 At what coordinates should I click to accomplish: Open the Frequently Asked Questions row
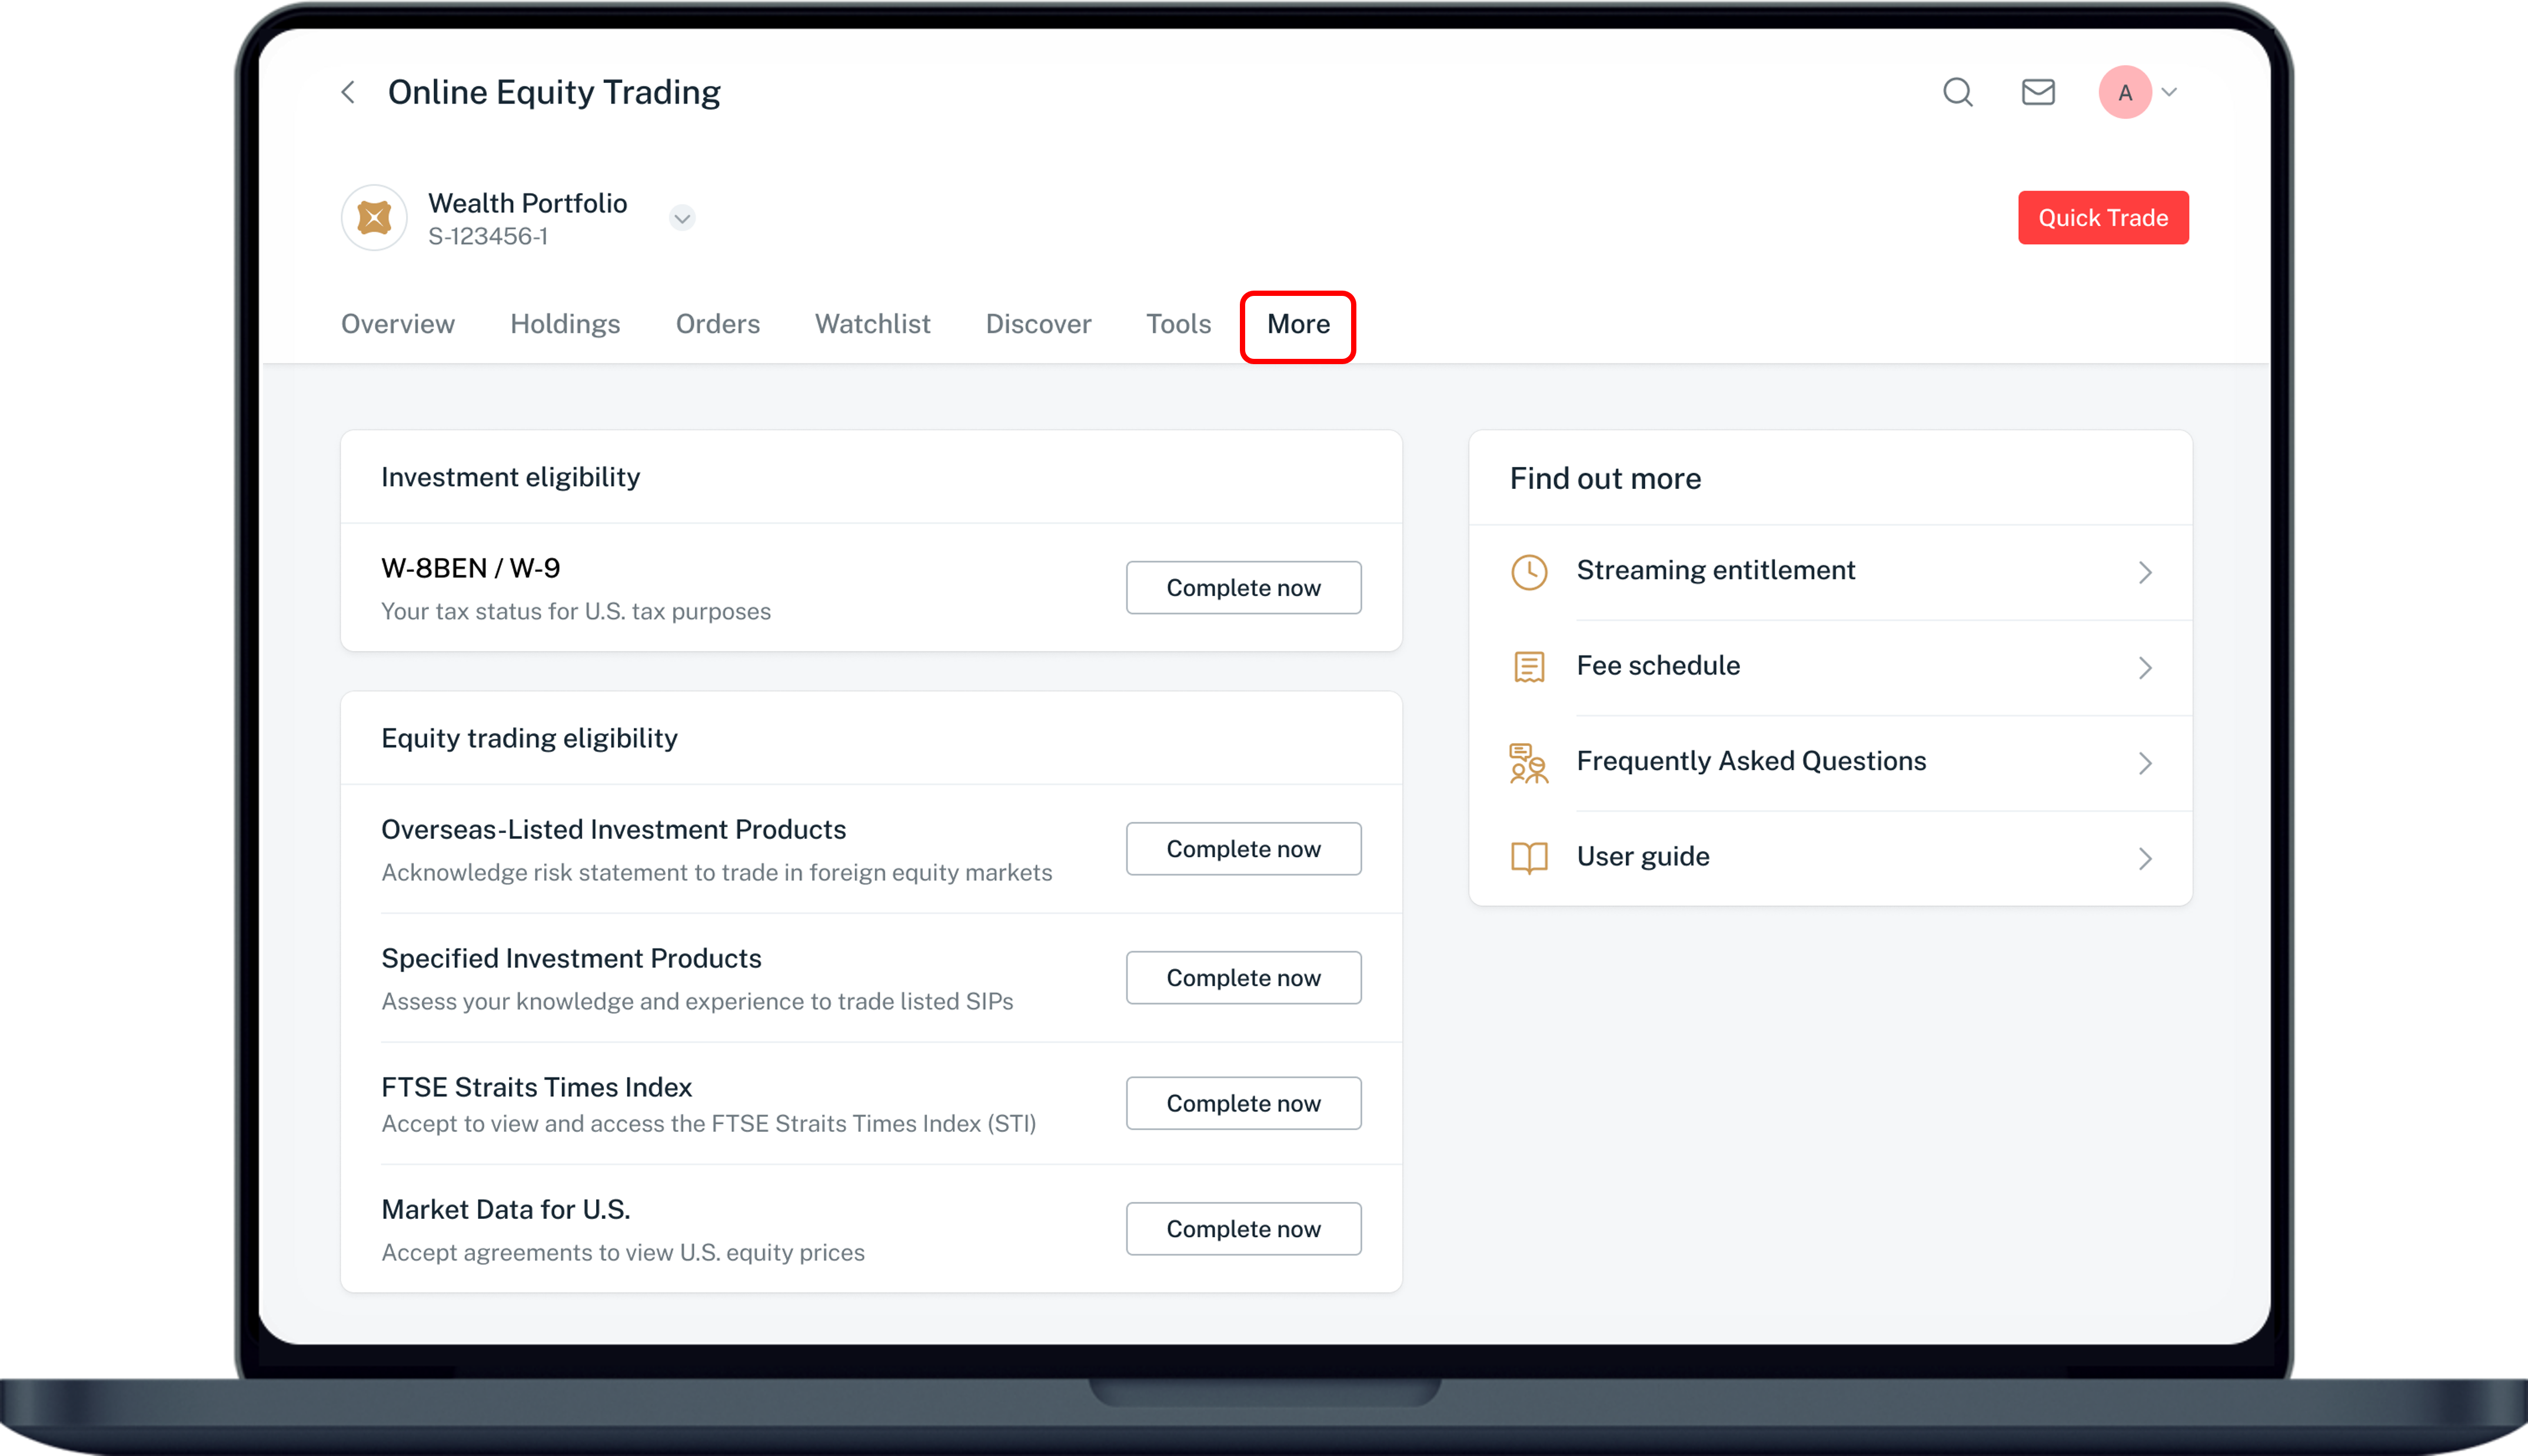1750,762
